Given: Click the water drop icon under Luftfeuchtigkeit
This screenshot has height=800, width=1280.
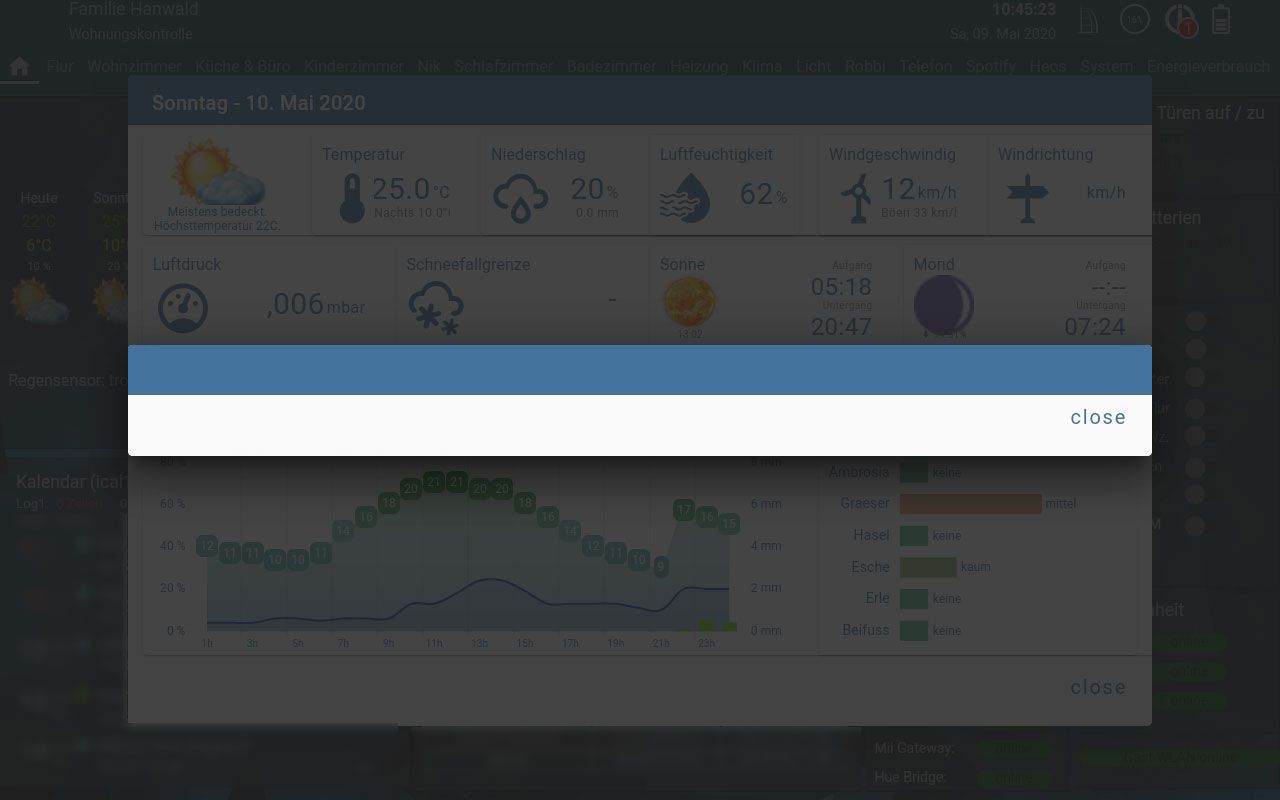Looking at the screenshot, I should click(685, 197).
